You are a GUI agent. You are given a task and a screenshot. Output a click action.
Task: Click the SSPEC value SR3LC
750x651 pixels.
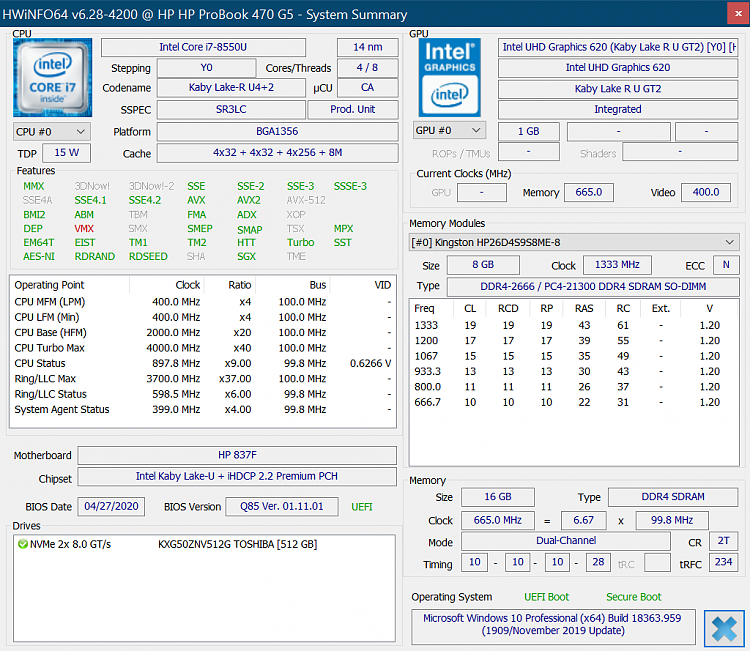point(231,109)
